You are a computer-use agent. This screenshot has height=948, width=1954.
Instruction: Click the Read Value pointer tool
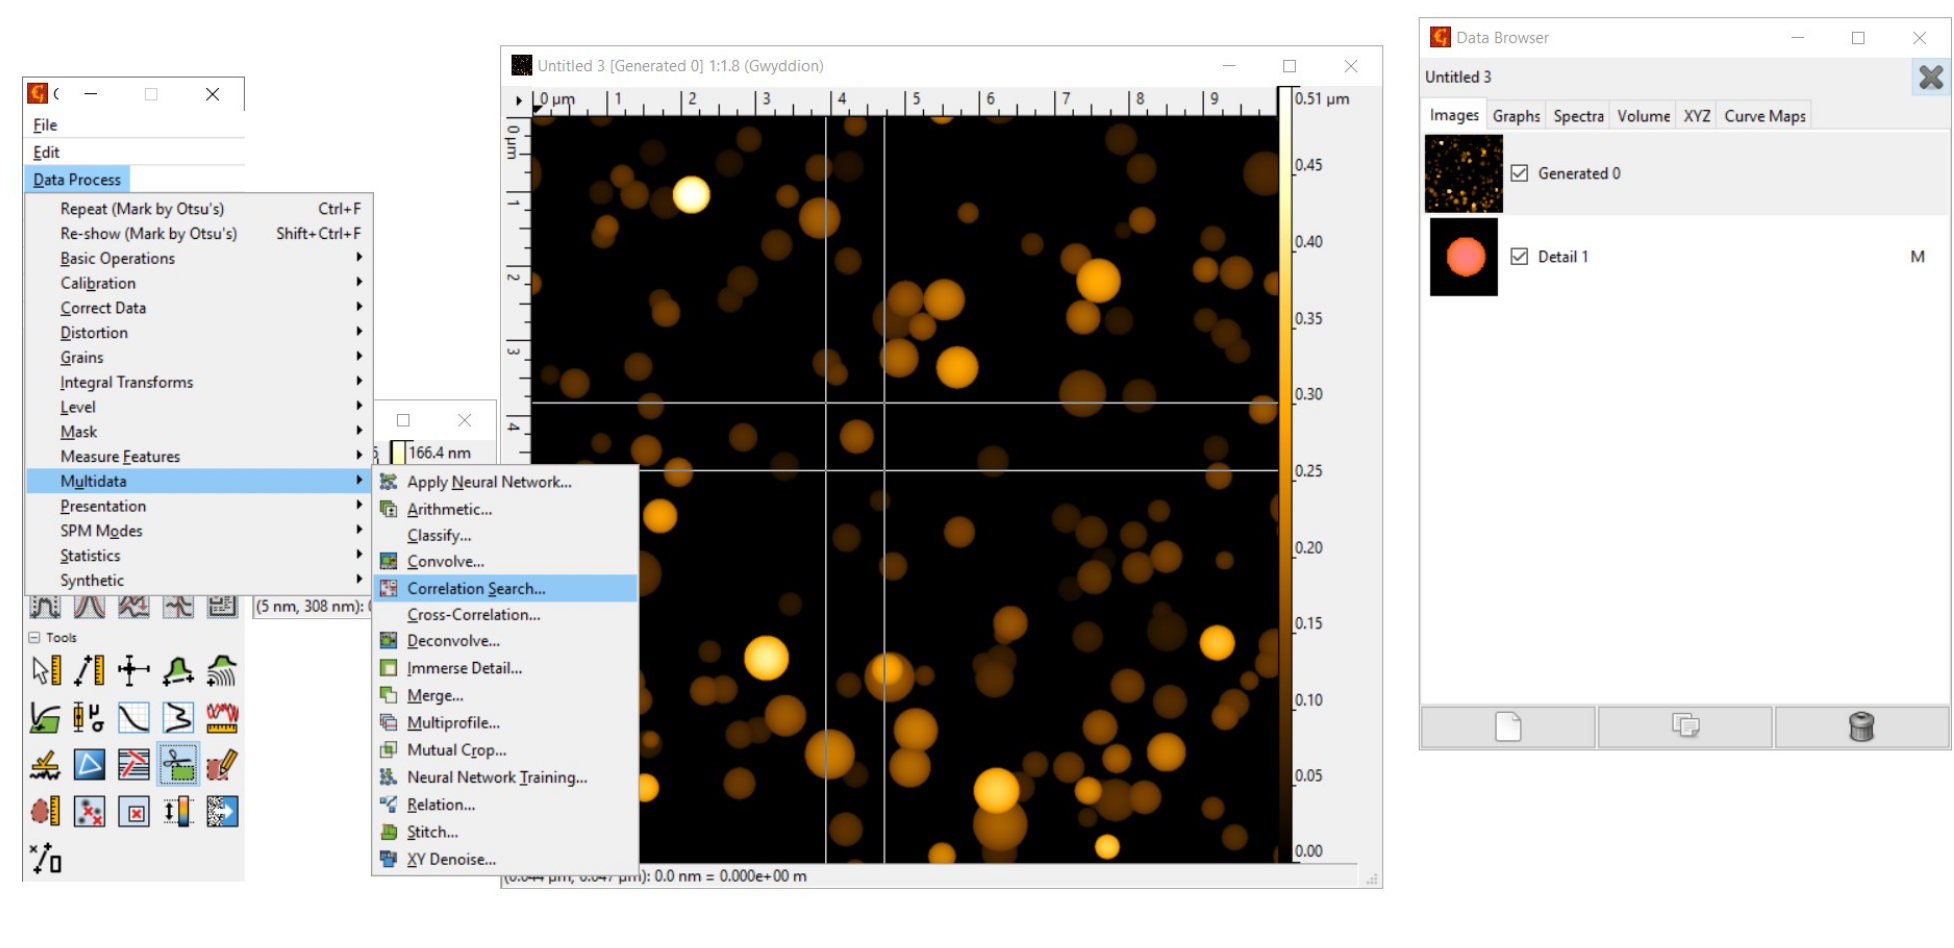click(45, 670)
